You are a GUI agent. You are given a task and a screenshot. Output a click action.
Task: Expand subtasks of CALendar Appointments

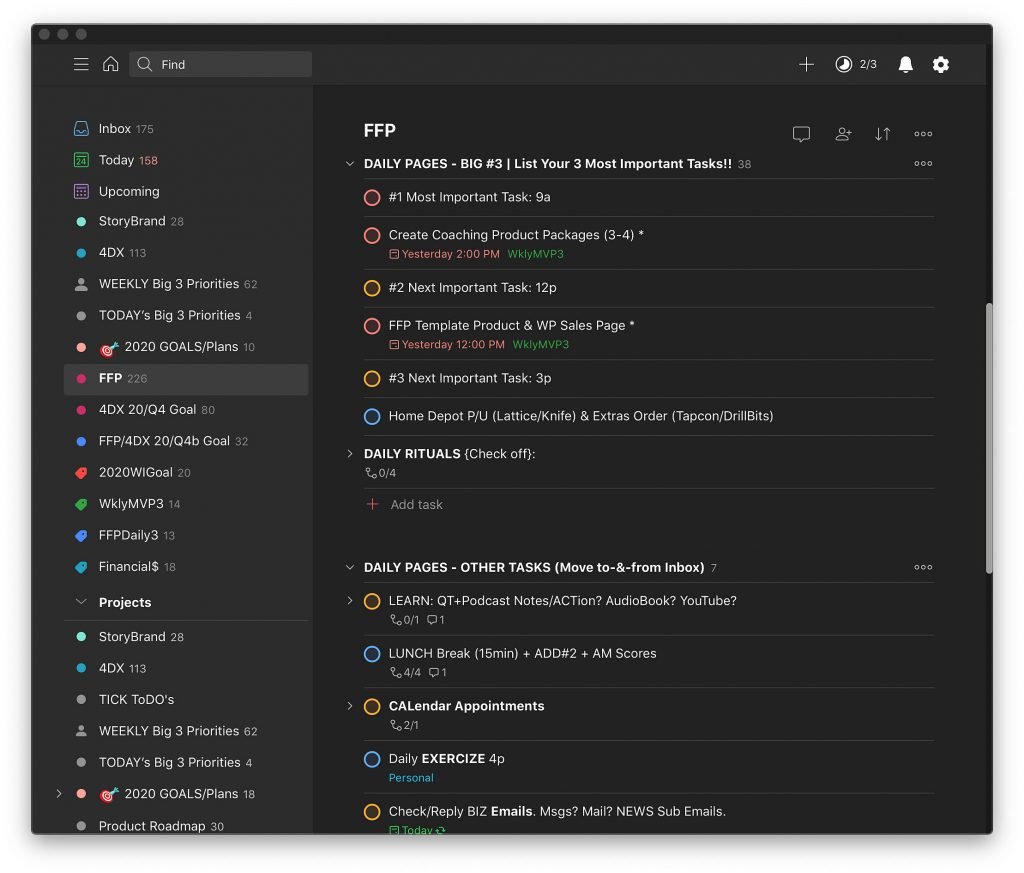click(349, 706)
